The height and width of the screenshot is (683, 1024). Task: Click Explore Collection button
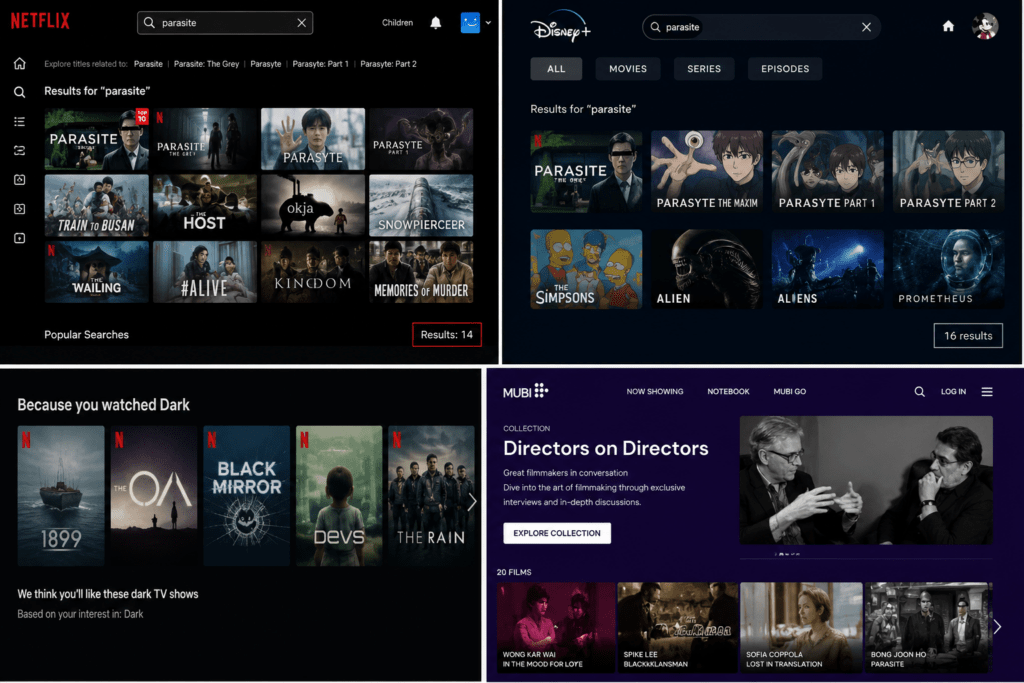[x=557, y=533]
